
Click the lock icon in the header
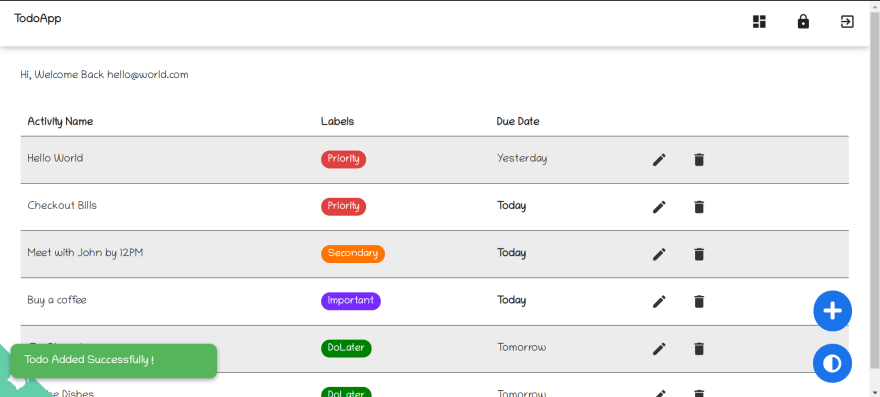[x=803, y=22]
